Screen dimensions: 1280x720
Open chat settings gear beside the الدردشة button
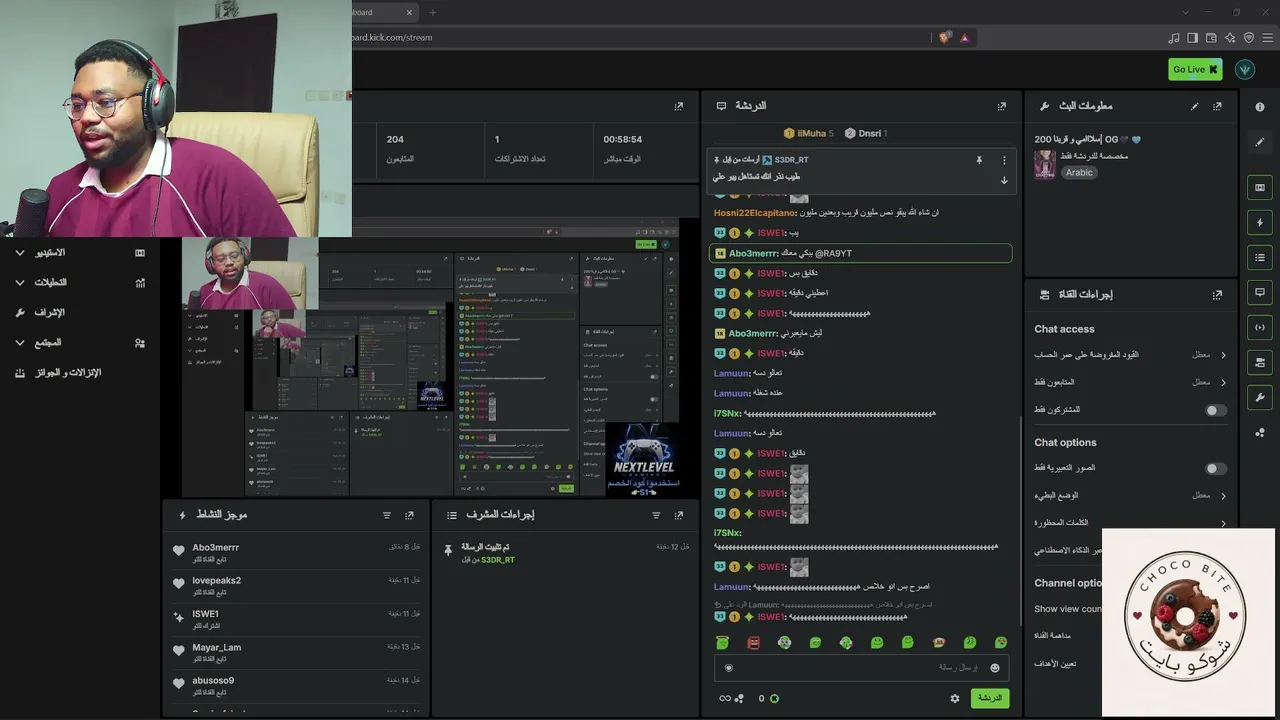955,698
